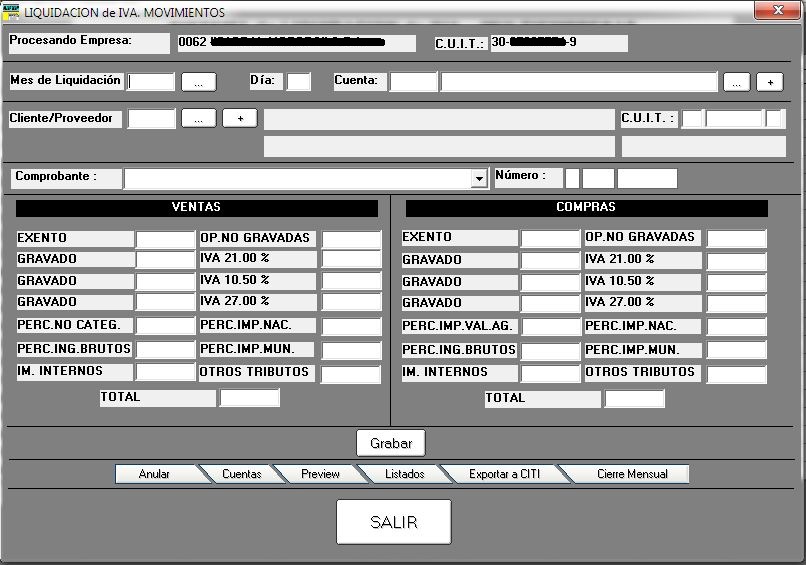Click the Grabar button
The image size is (806, 565).
coord(391,443)
